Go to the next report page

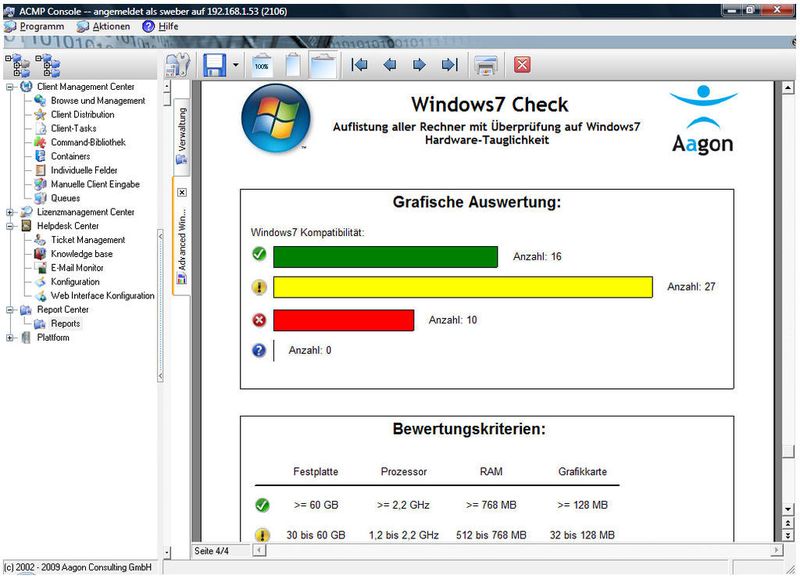click(x=419, y=65)
